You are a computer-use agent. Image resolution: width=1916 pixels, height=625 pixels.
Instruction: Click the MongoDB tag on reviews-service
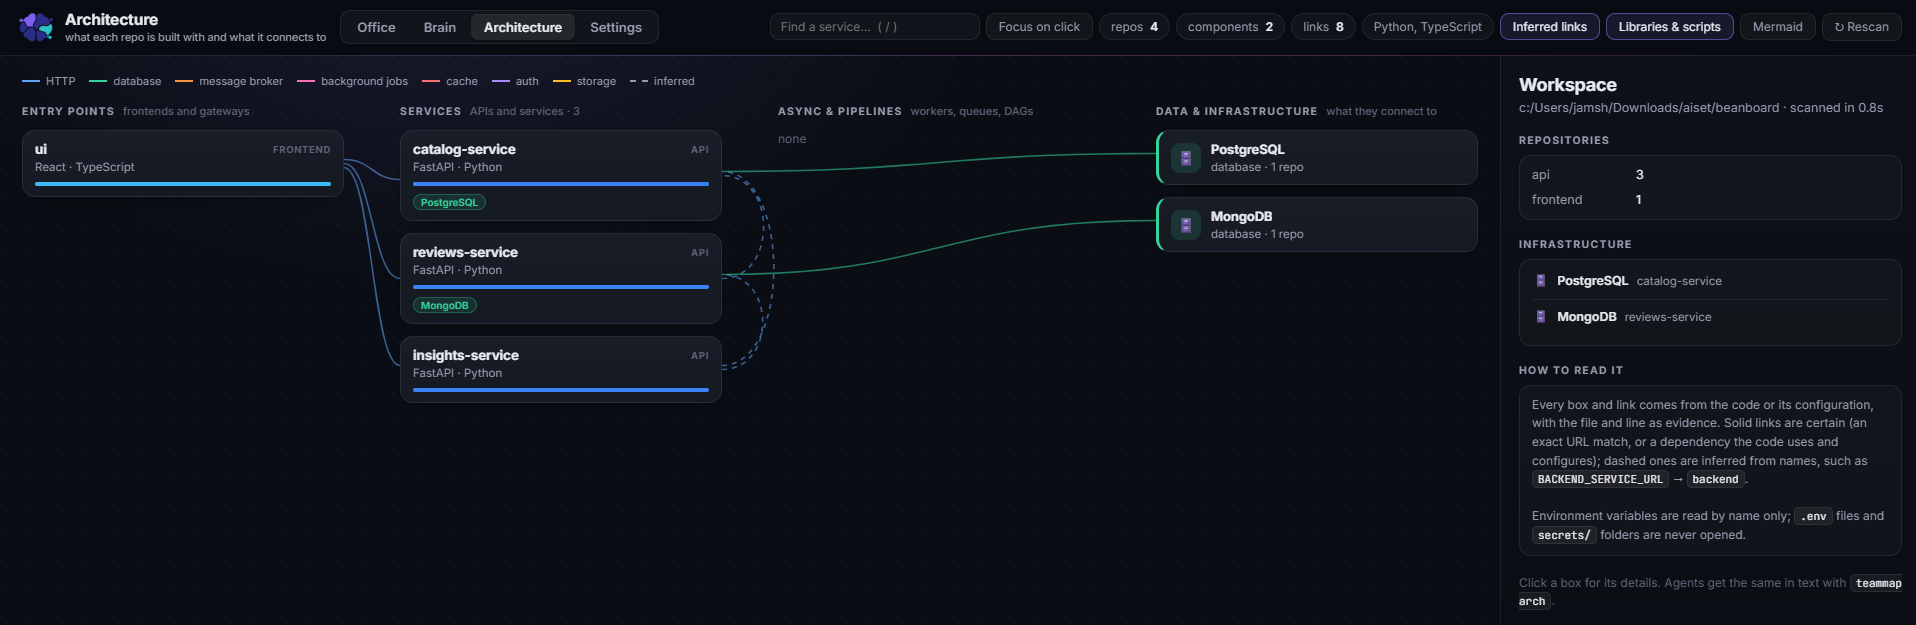click(444, 305)
